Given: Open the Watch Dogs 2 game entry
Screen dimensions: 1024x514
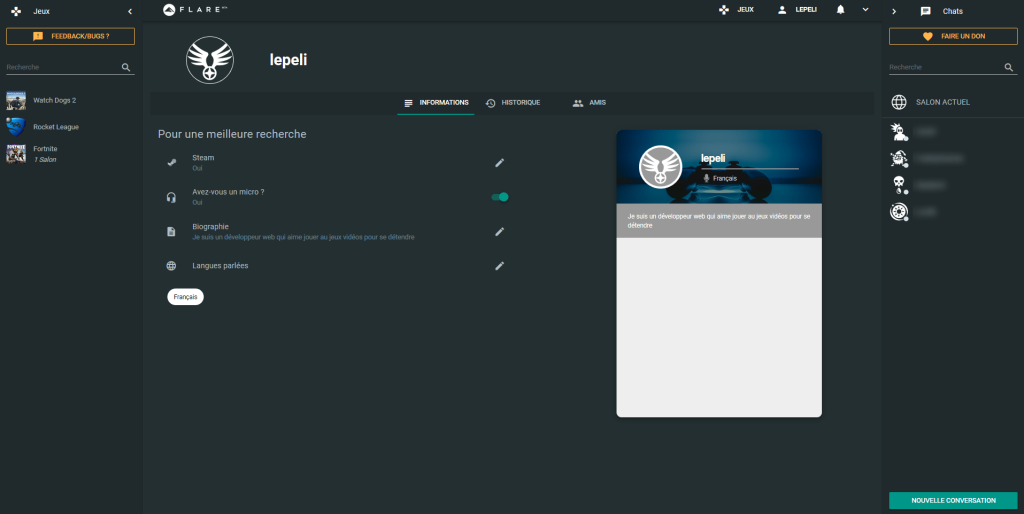Looking at the screenshot, I should [x=71, y=101].
